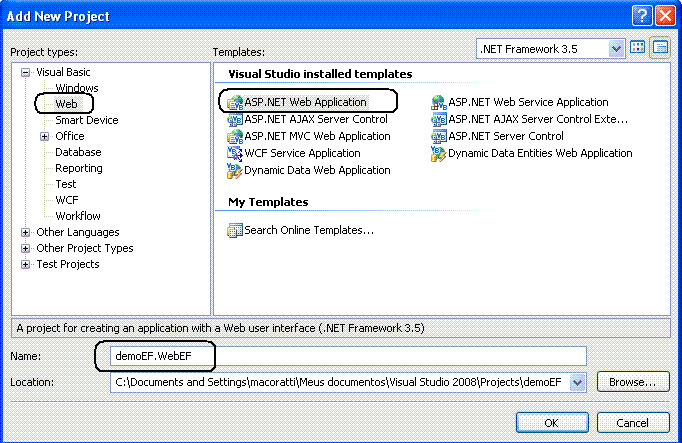Click the Dynamic Data Entities Web Application icon

coord(439,153)
